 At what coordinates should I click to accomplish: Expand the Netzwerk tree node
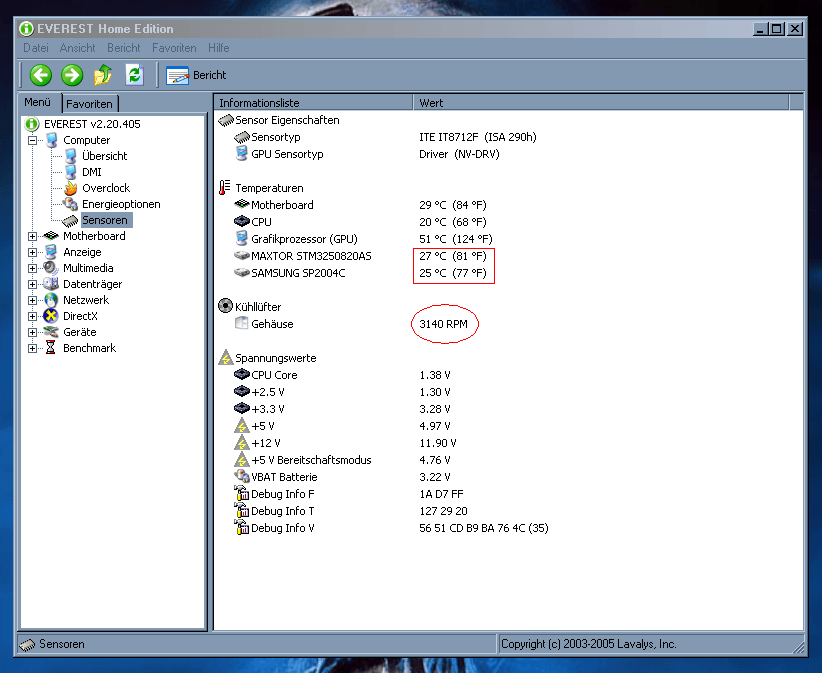(x=33, y=300)
